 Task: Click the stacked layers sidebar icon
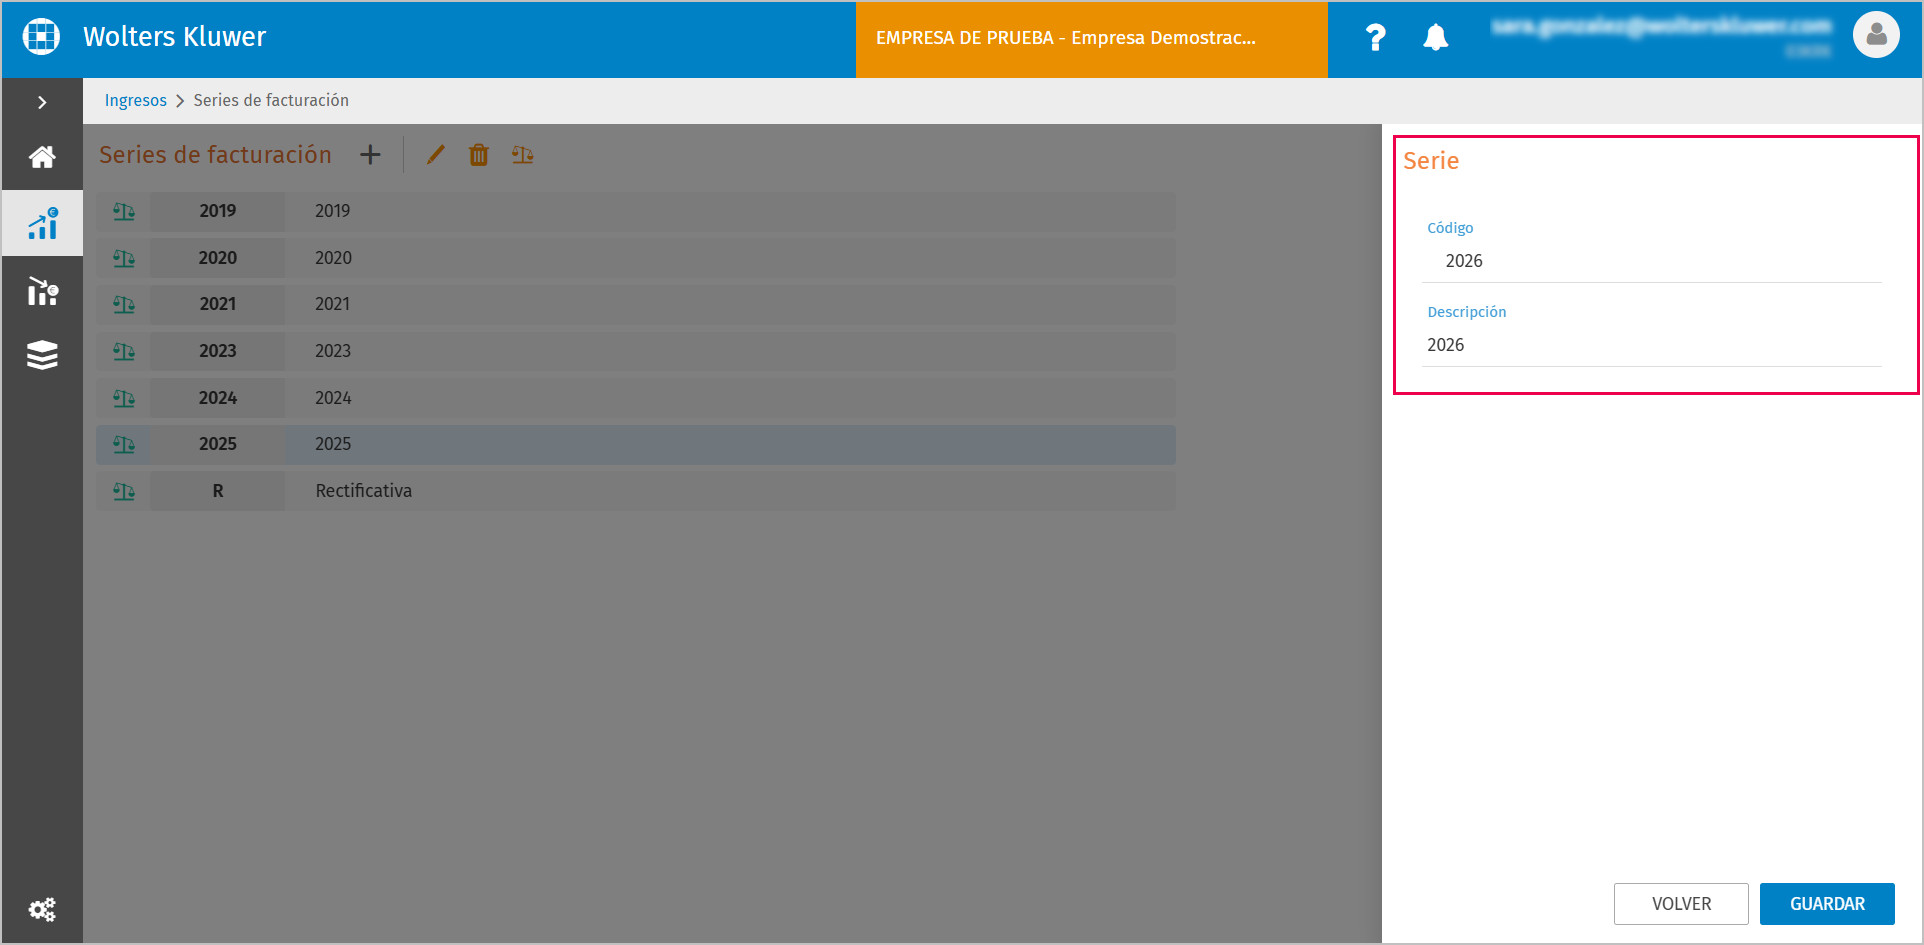pos(42,355)
